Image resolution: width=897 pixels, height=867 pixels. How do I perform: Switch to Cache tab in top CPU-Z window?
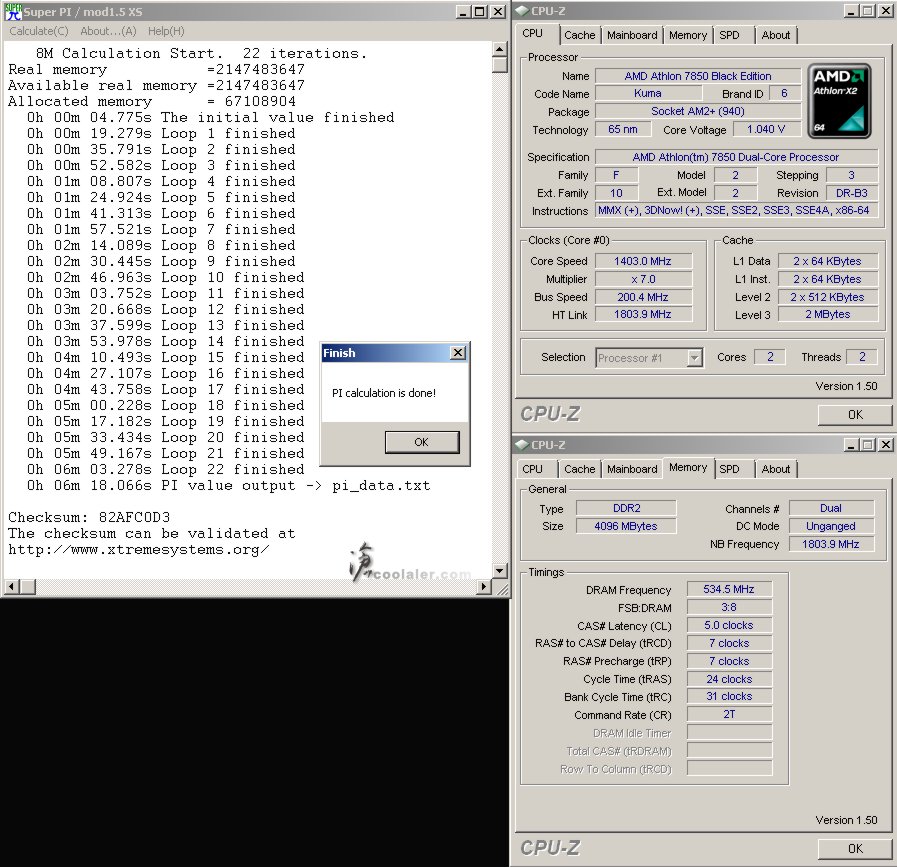(580, 35)
